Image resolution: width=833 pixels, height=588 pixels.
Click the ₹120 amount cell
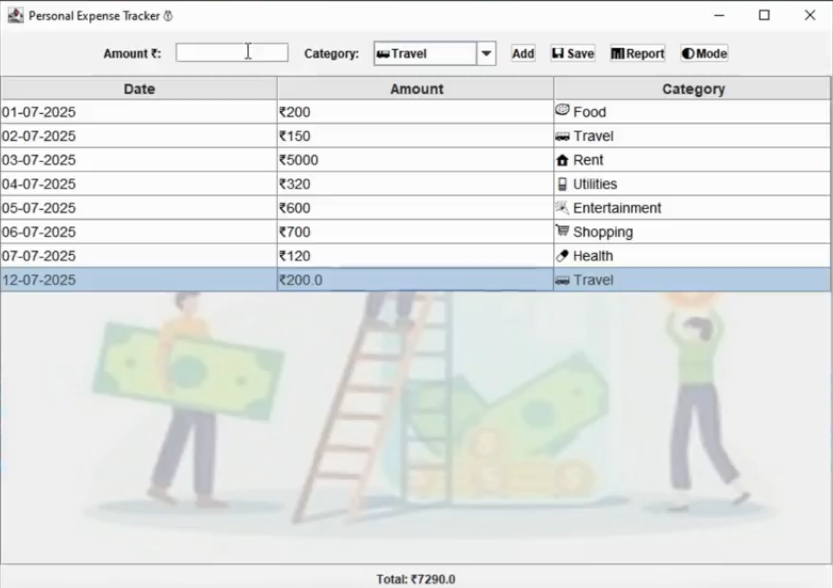click(415, 256)
